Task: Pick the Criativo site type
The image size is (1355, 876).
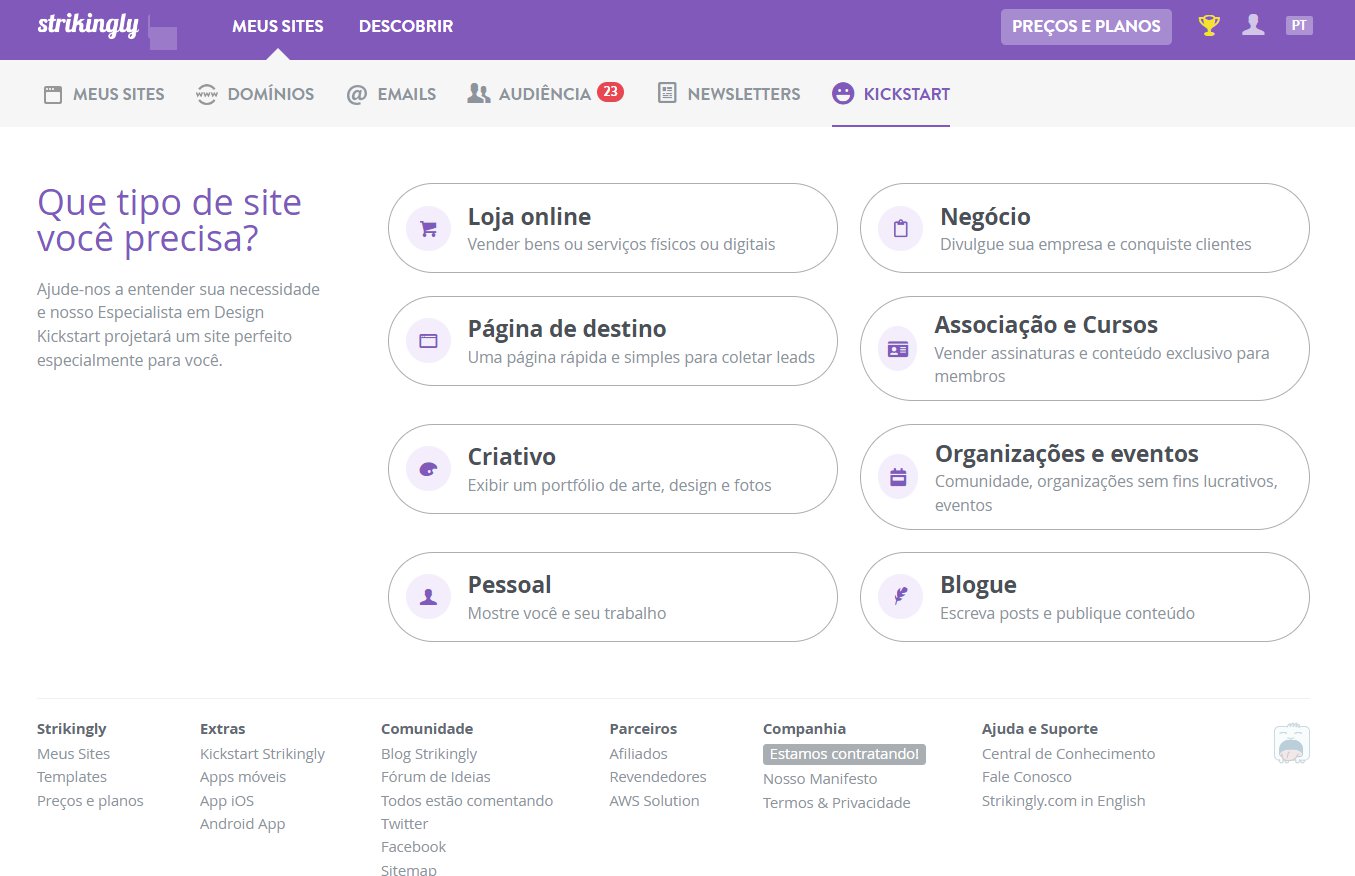Action: click(x=612, y=469)
